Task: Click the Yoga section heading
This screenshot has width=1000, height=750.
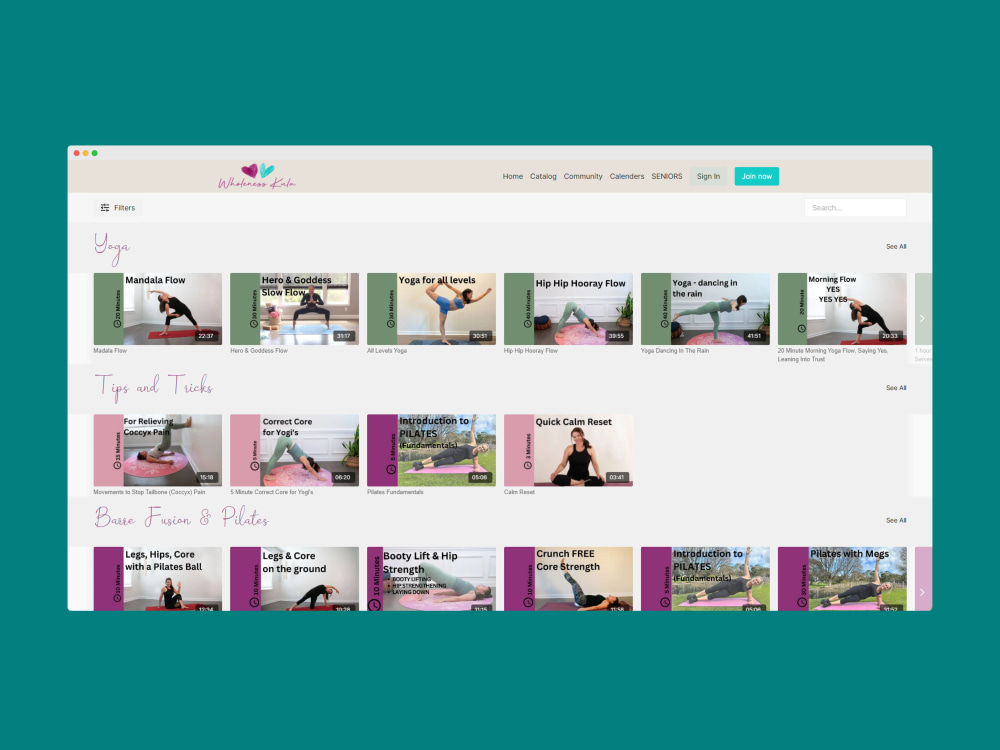Action: point(112,248)
